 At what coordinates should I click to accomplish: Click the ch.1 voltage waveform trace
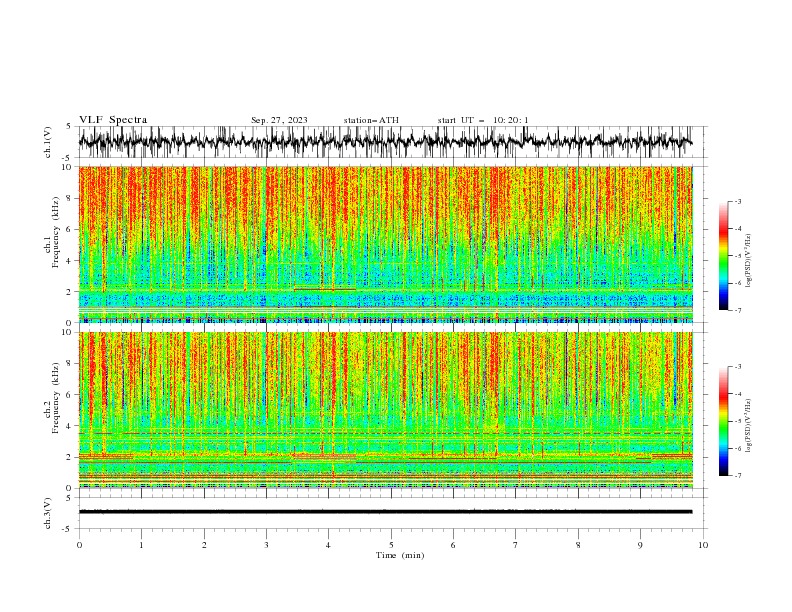[385, 142]
